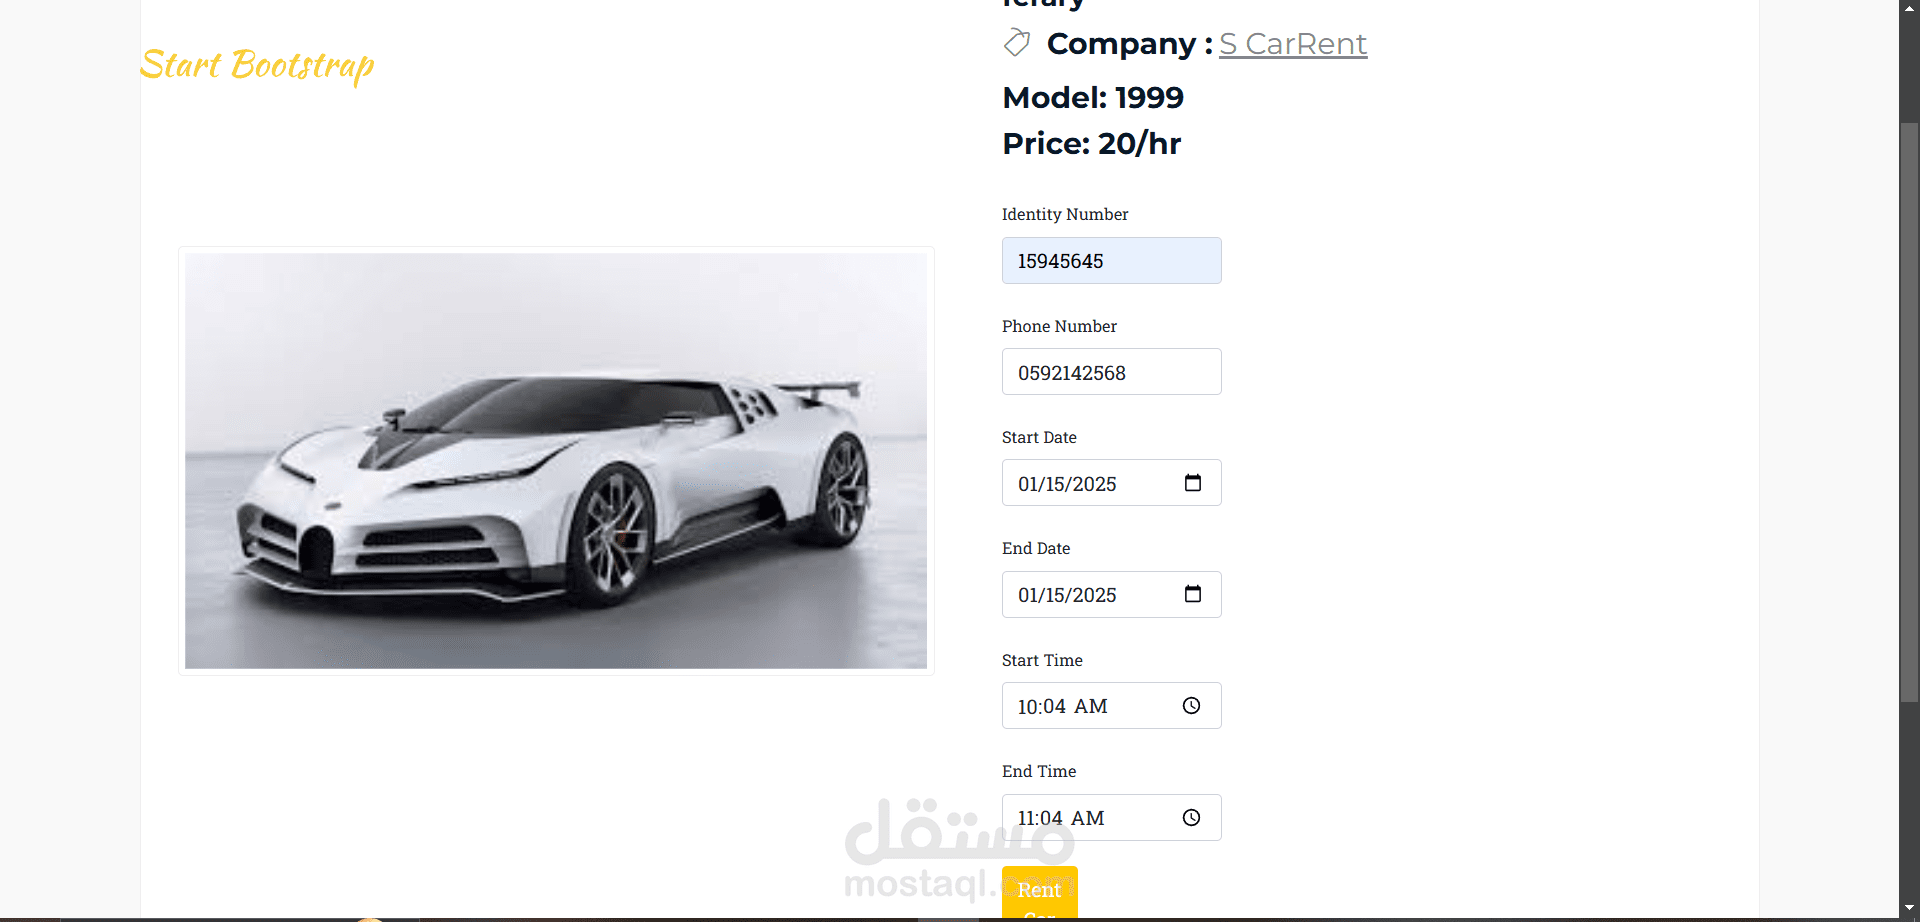This screenshot has width=1920, height=922.
Task: Open the S CarRent company link
Action: pos(1293,44)
